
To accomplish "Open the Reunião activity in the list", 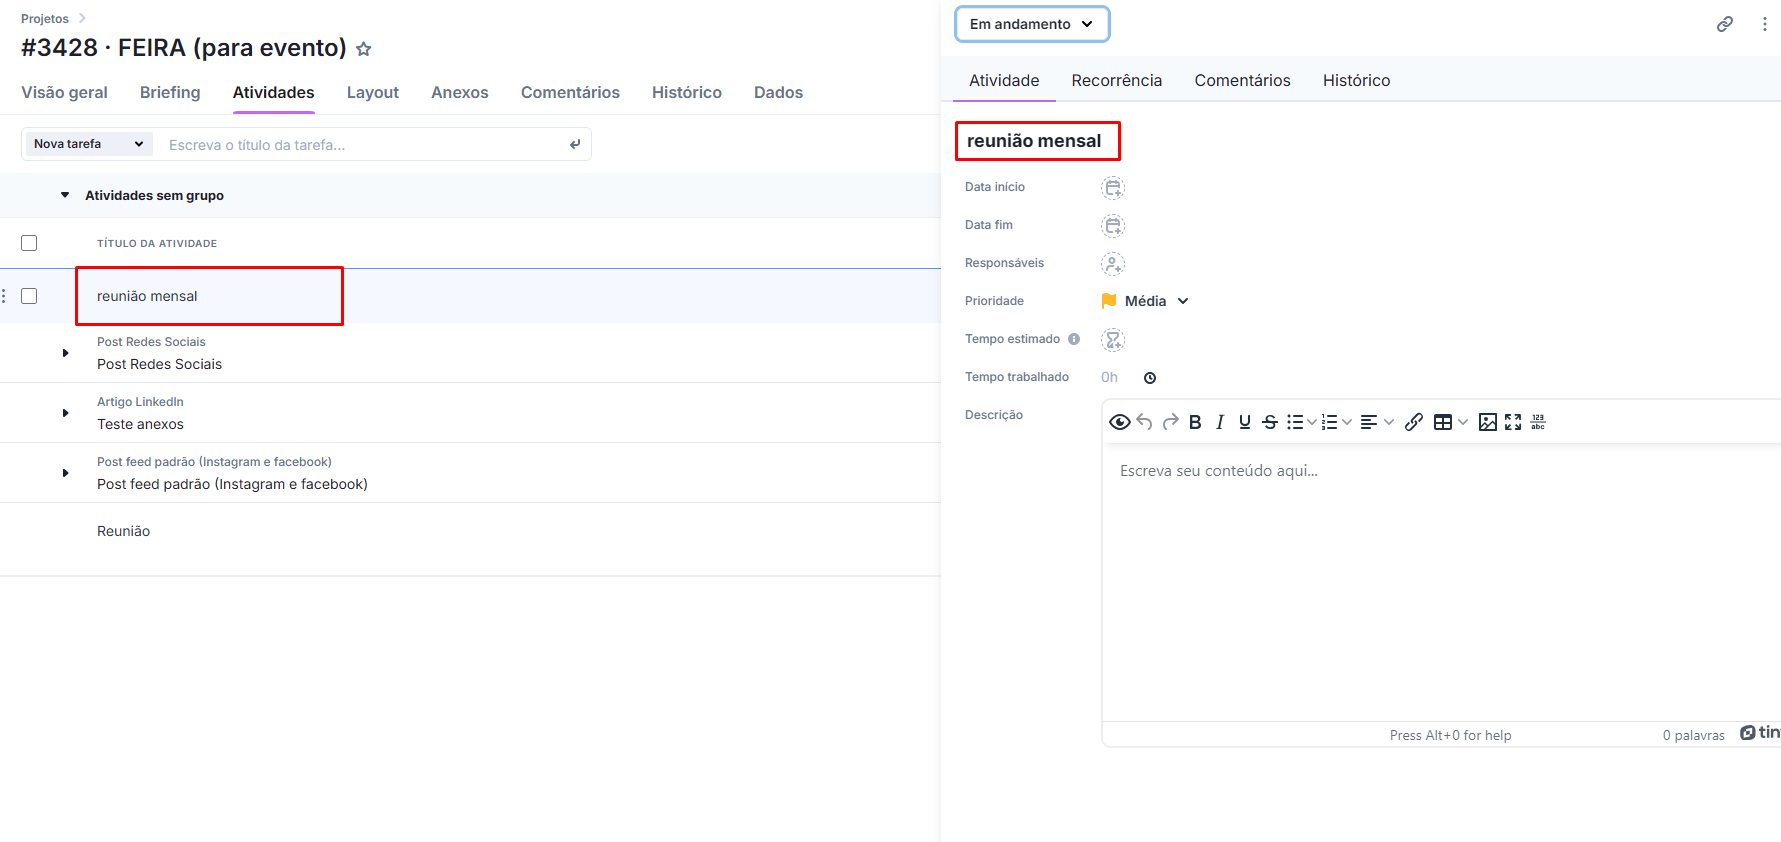I will (x=123, y=531).
